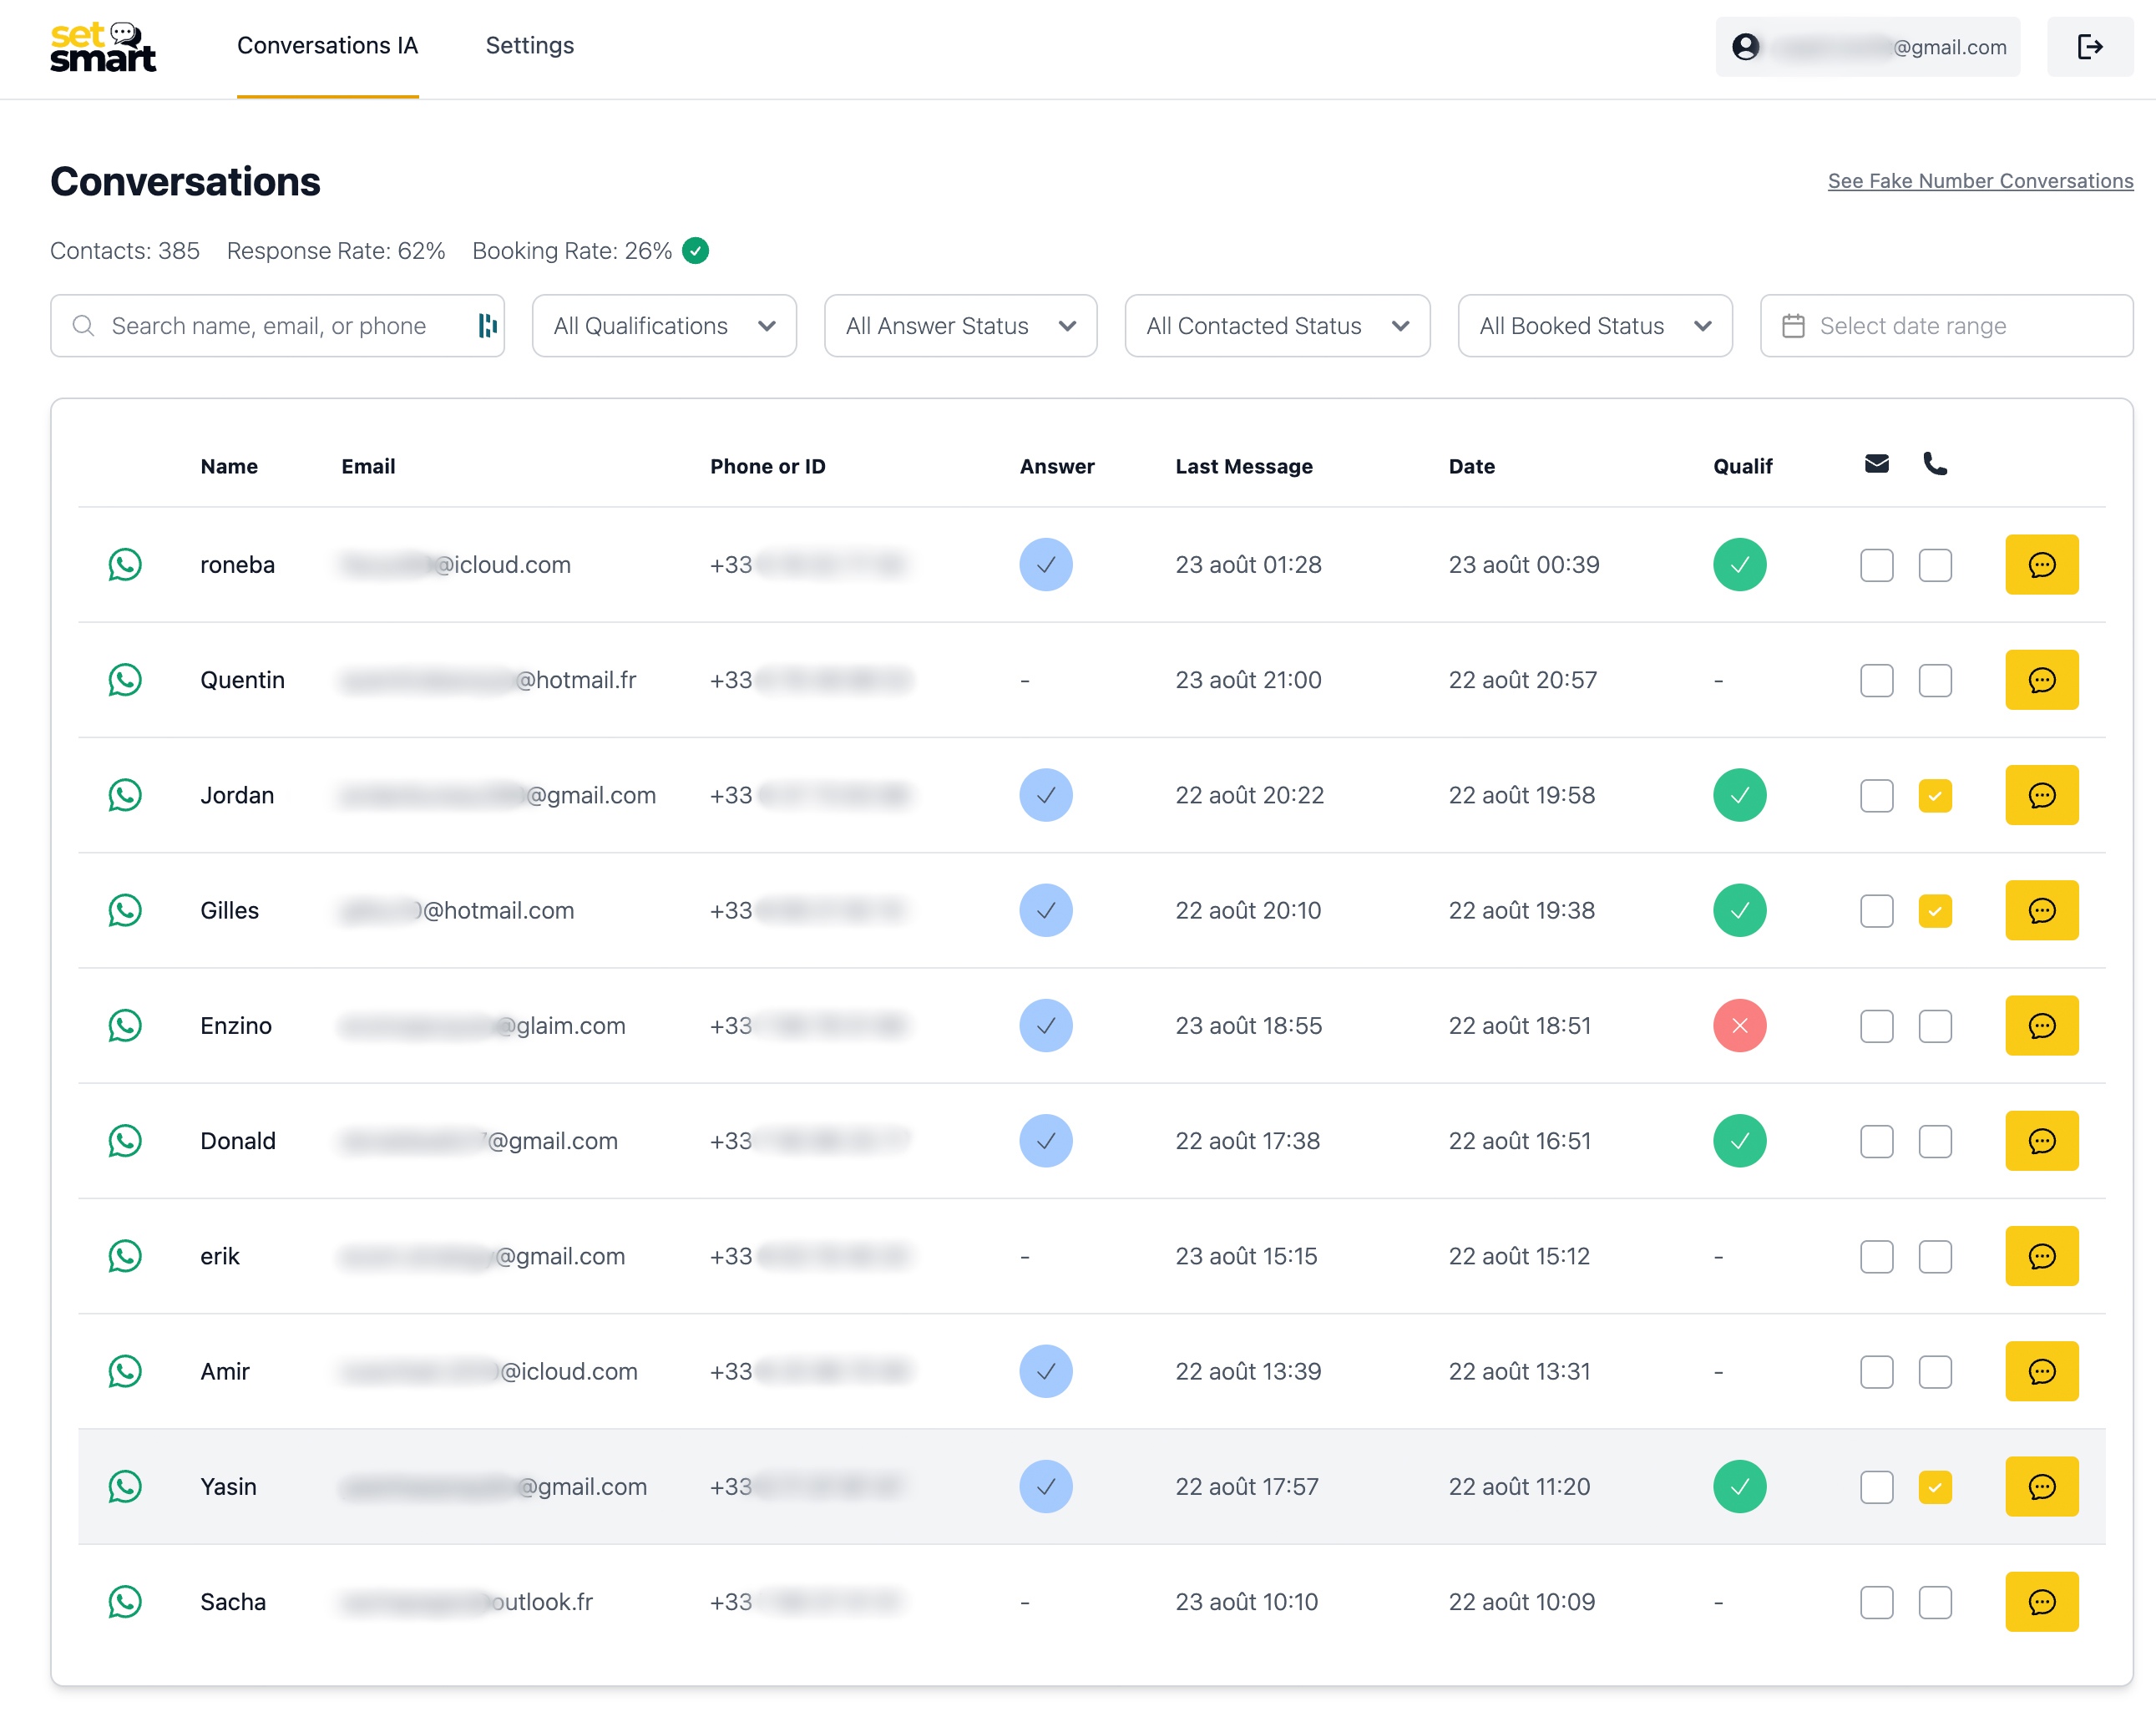Viewport: 2156px width, 1712px height.
Task: Uncheck the phone checkbox for Gilles
Action: [x=1934, y=911]
